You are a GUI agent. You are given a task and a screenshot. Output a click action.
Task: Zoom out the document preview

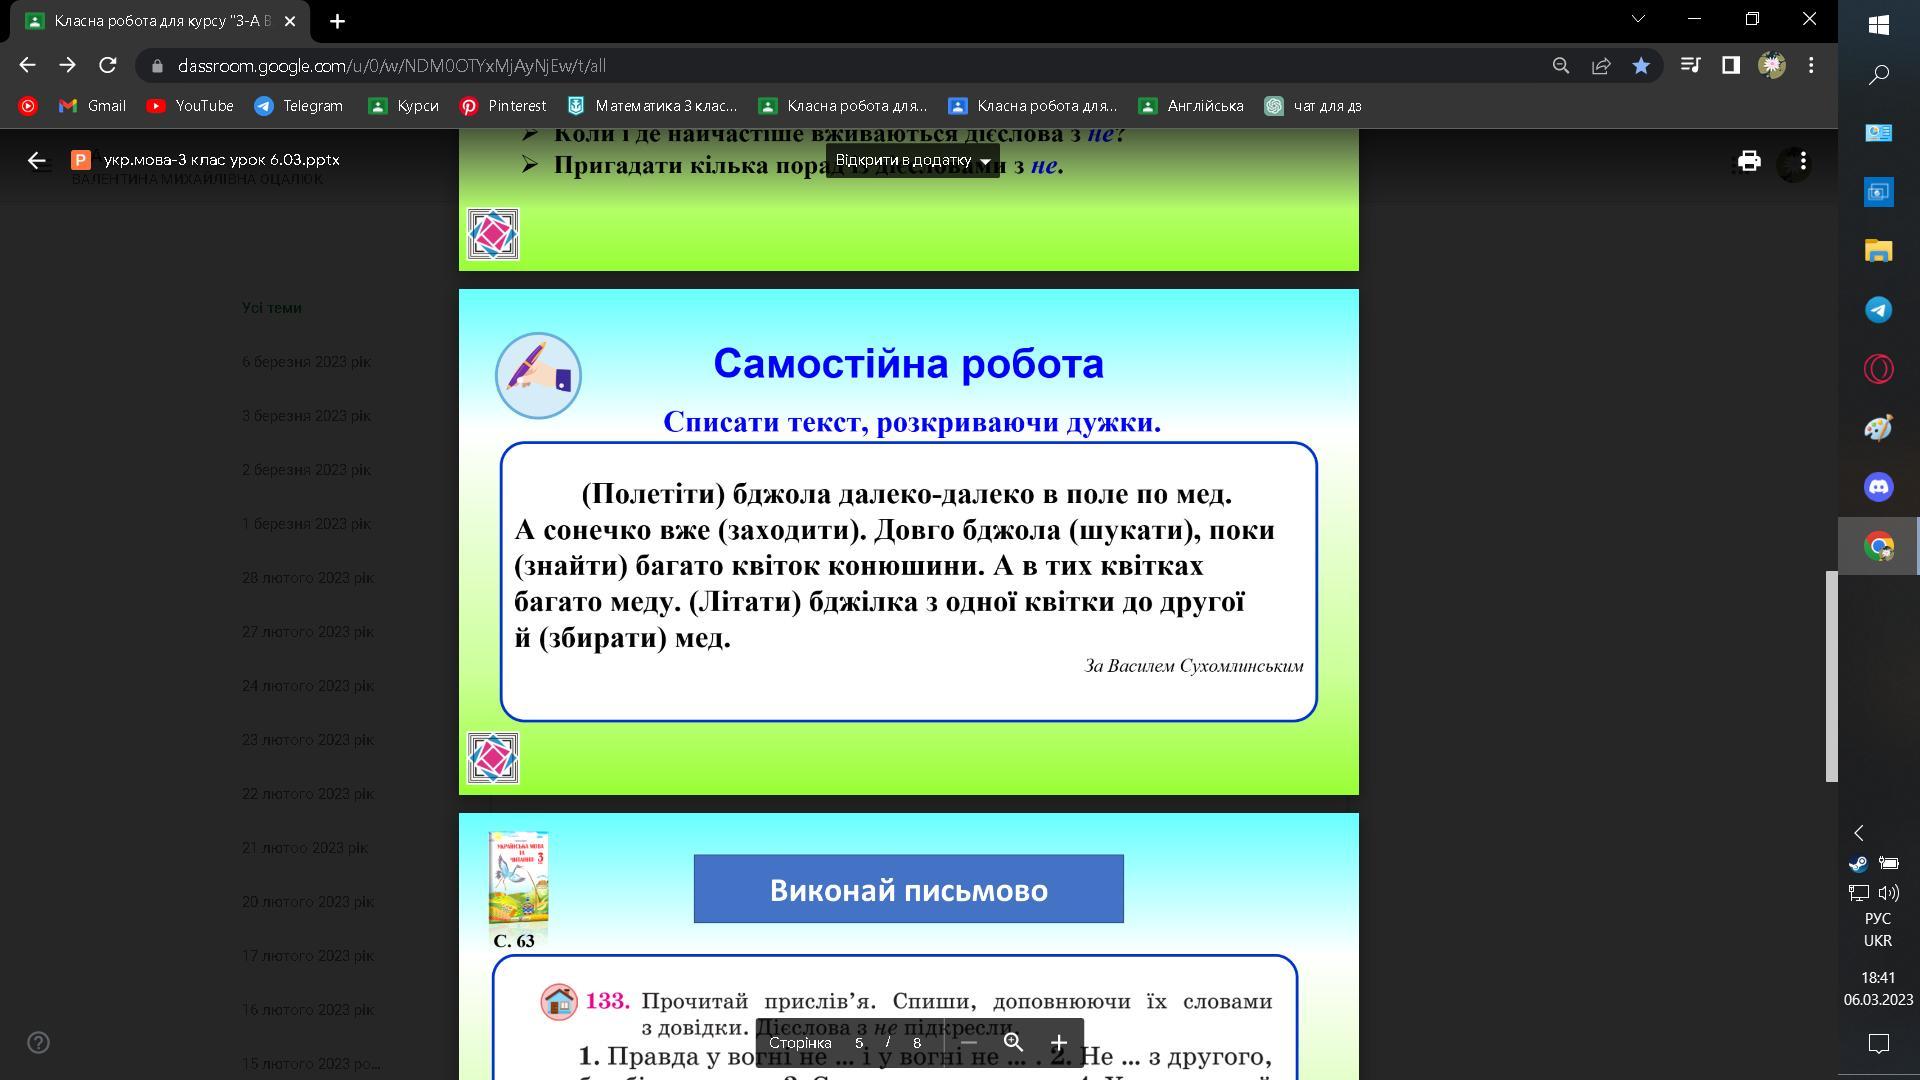click(968, 1043)
